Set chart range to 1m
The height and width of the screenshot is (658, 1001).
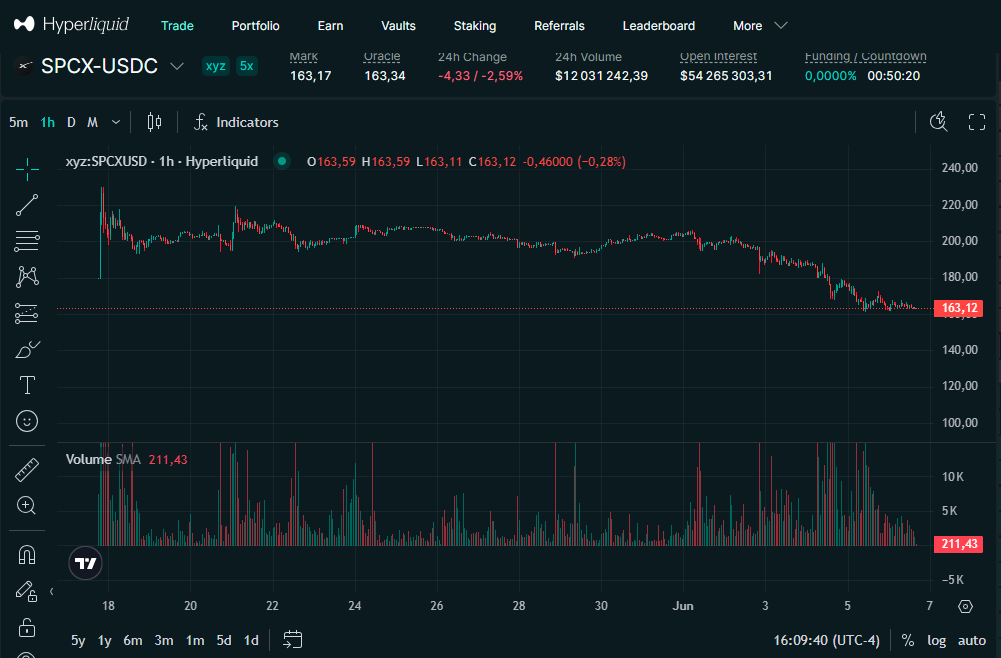pos(195,640)
